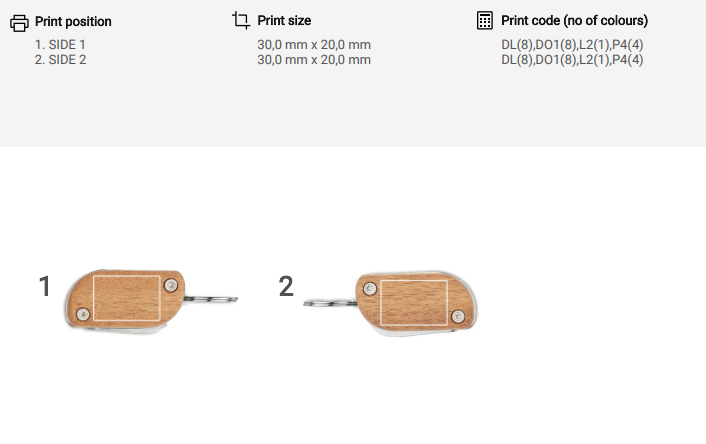Viewport: 706px width, 444px height.
Task: Click the key ring on knife 1
Action: (x=216, y=296)
